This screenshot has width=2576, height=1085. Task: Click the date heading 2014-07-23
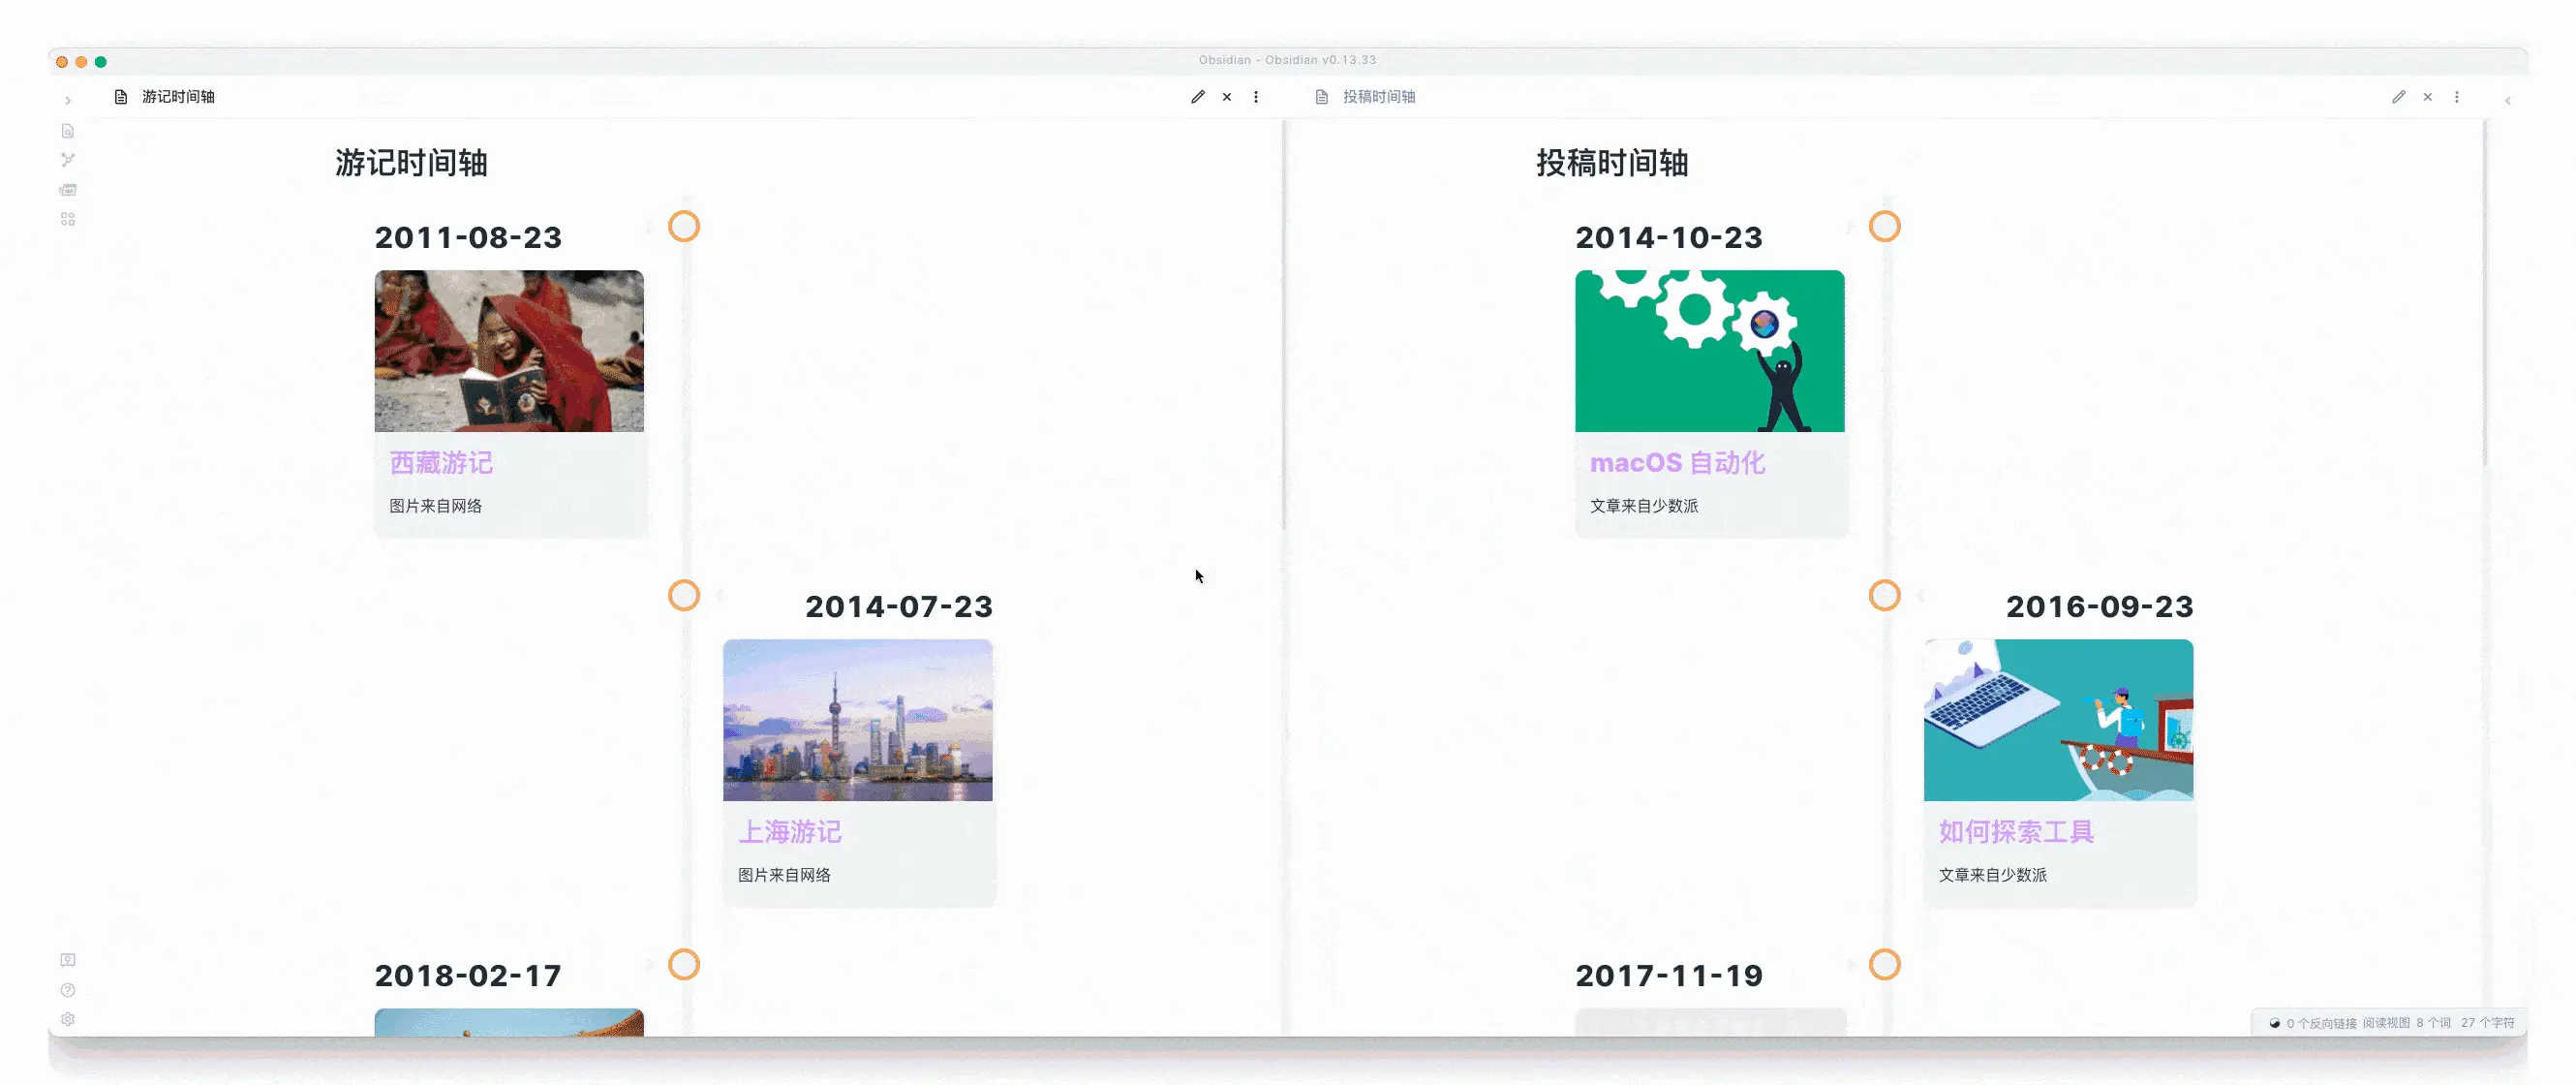899,607
